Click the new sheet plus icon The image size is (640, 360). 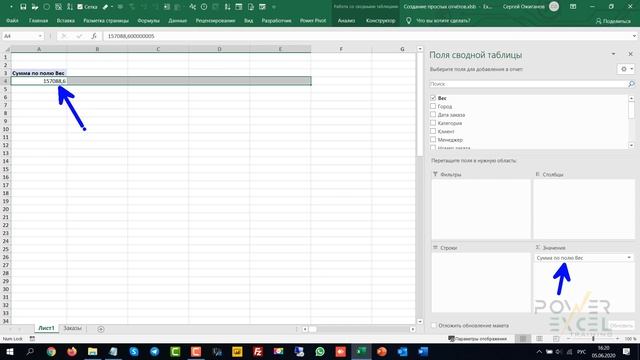pyautogui.click(x=101, y=329)
